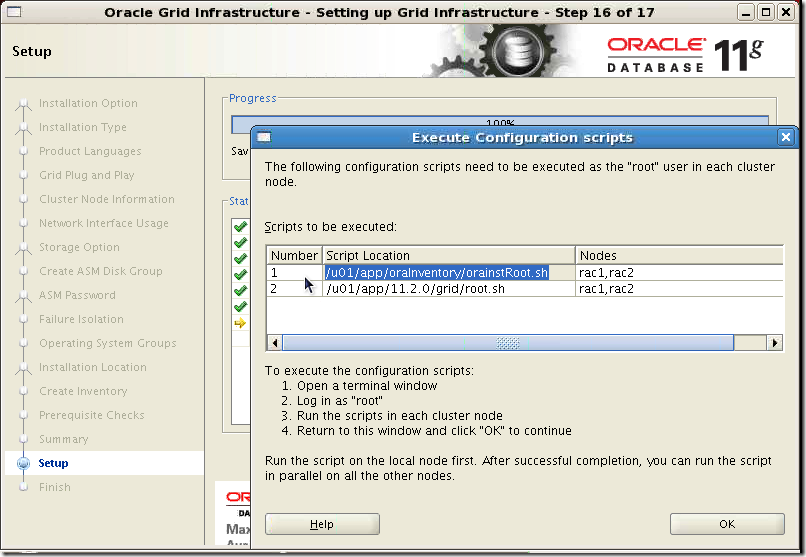Viewport: 806px width, 557px height.
Task: Select Create ASM Disk Group step
Action: pos(101,271)
